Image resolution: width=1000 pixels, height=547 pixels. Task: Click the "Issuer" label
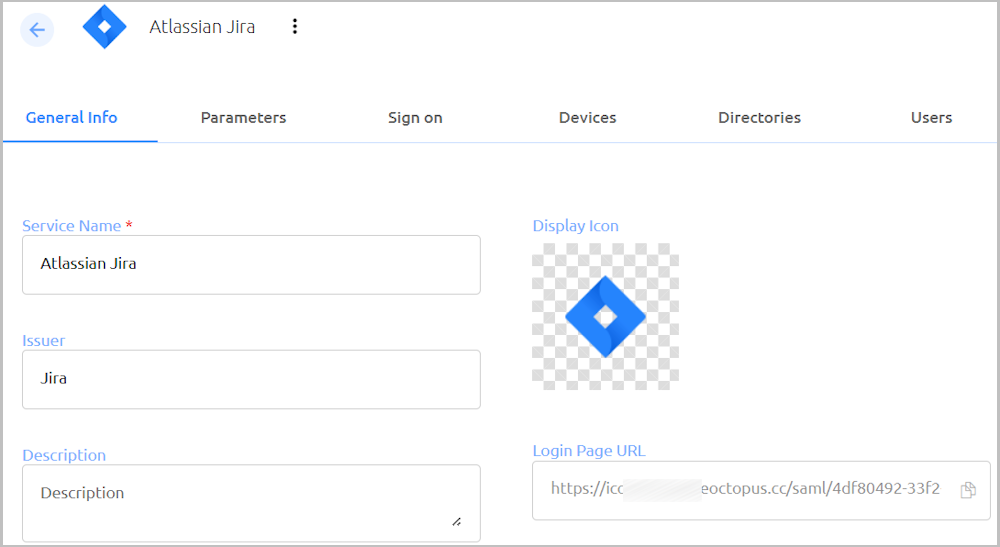click(43, 340)
